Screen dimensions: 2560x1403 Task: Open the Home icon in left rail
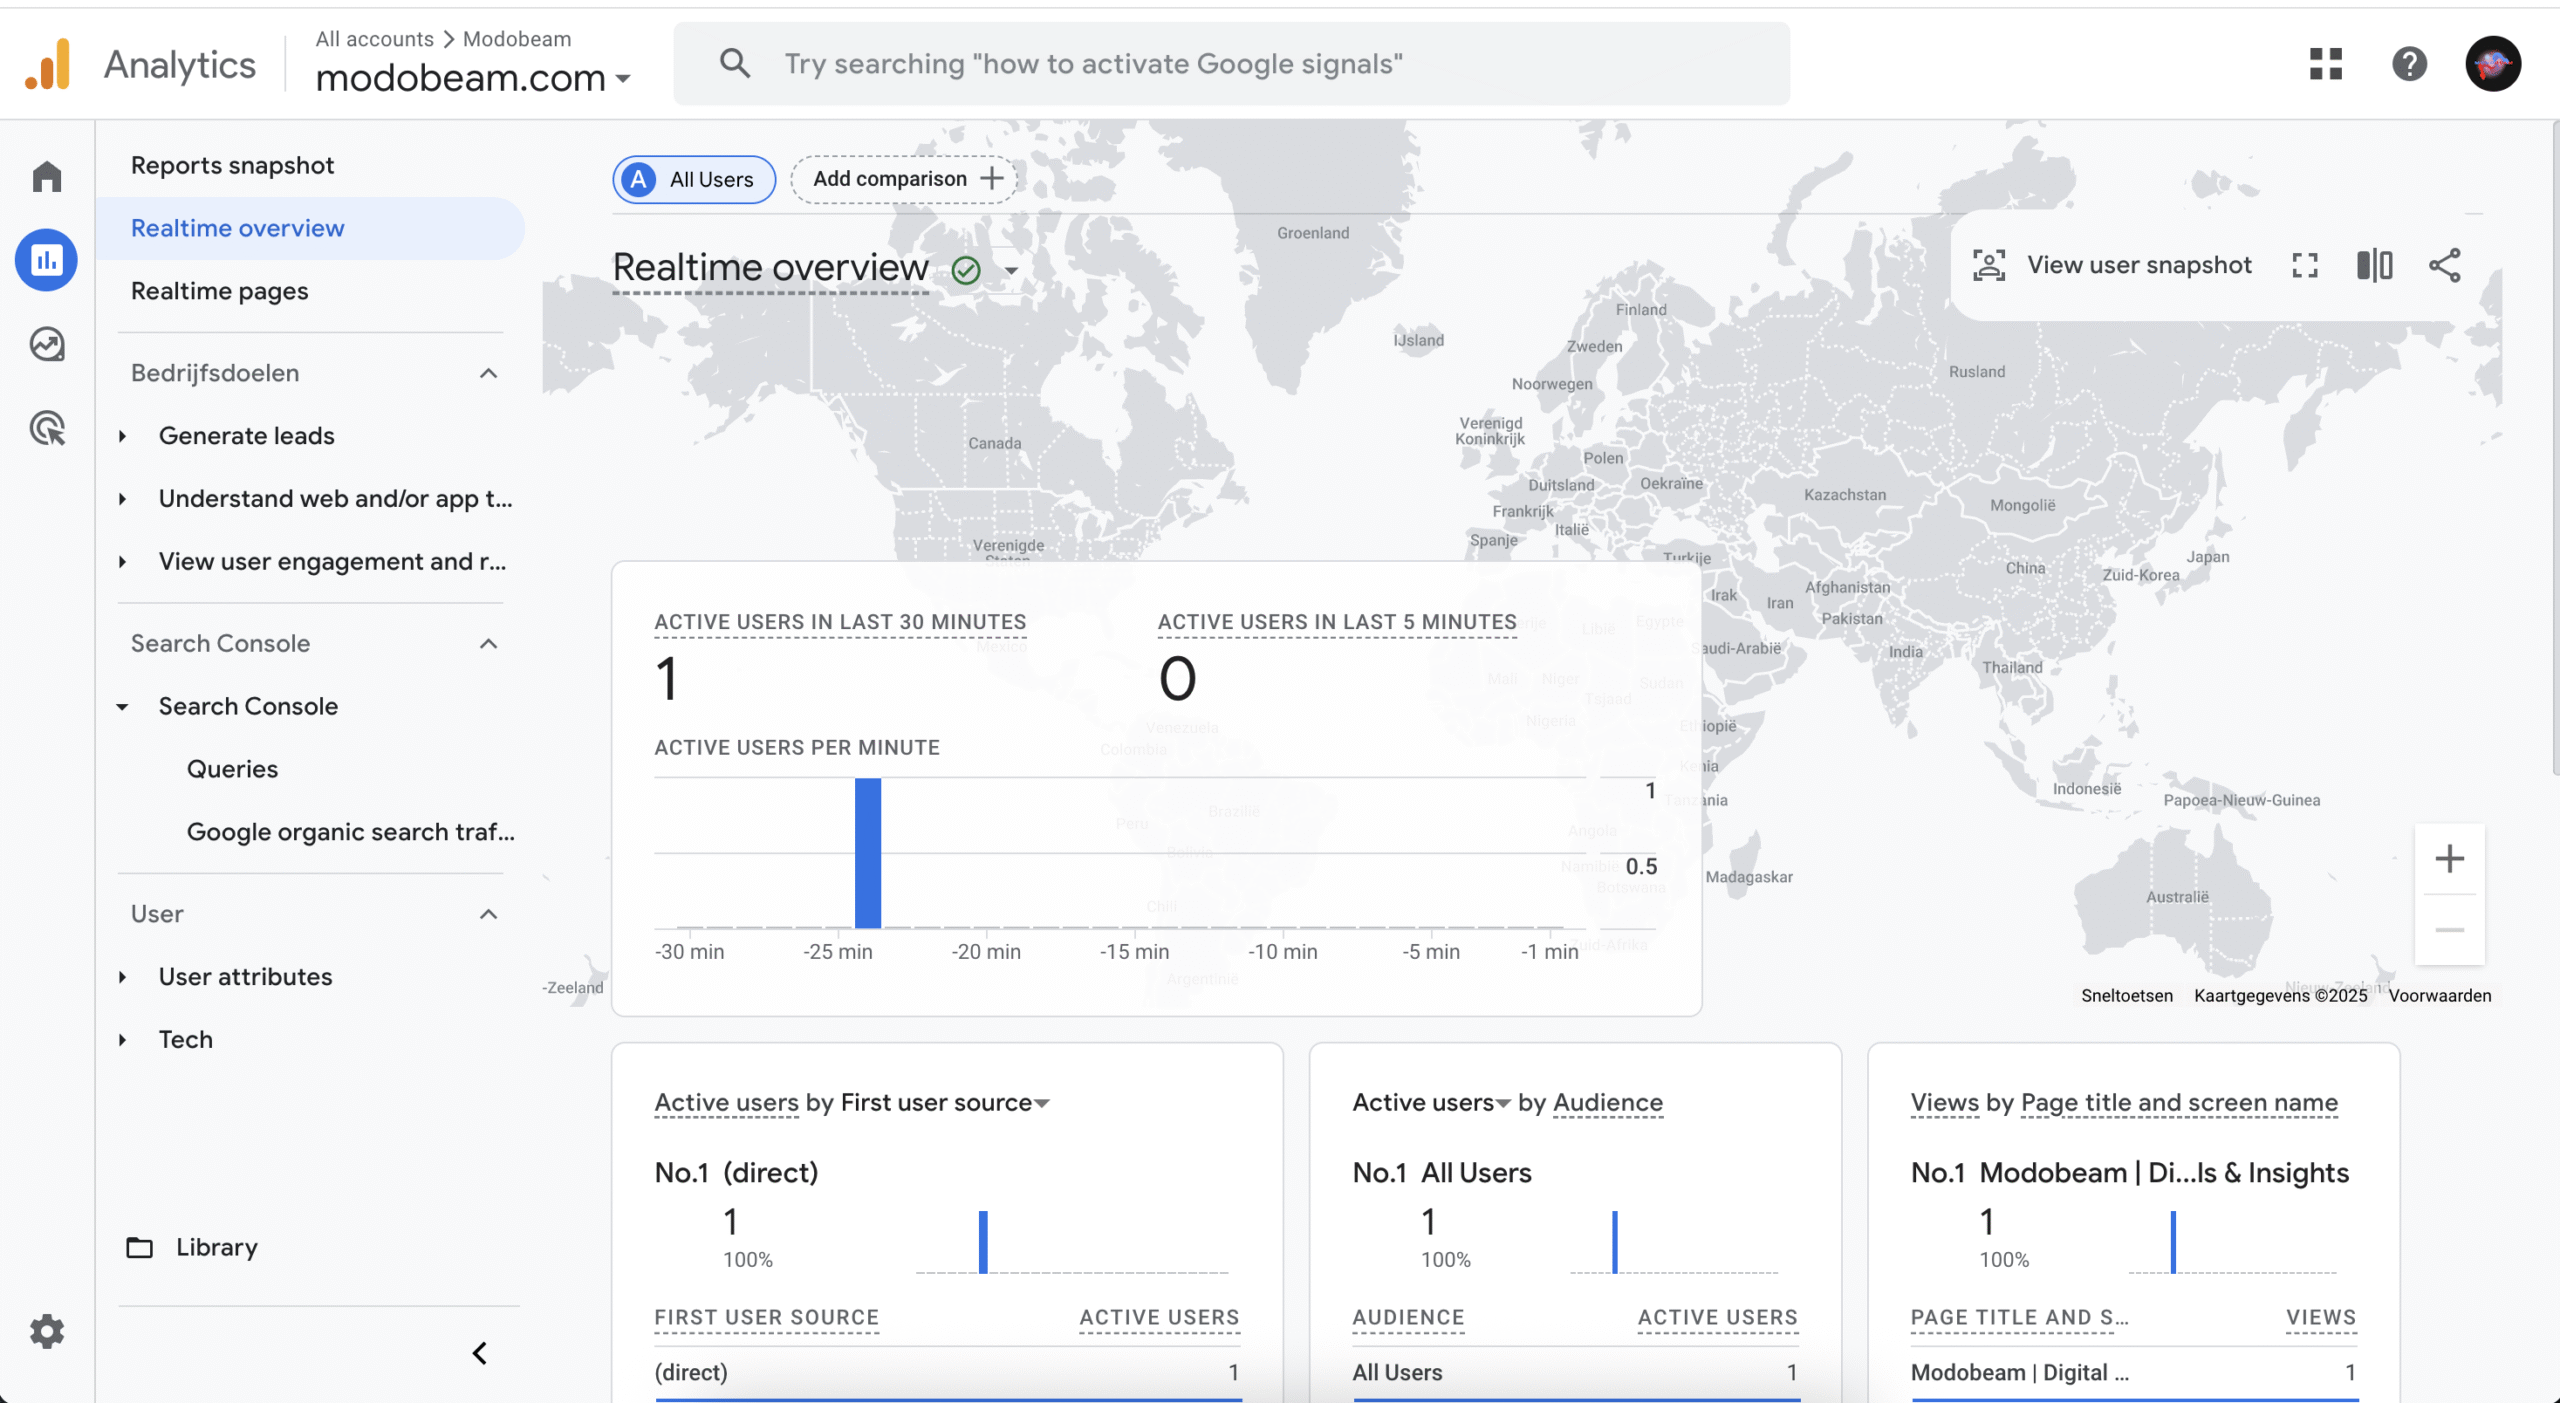click(x=46, y=177)
